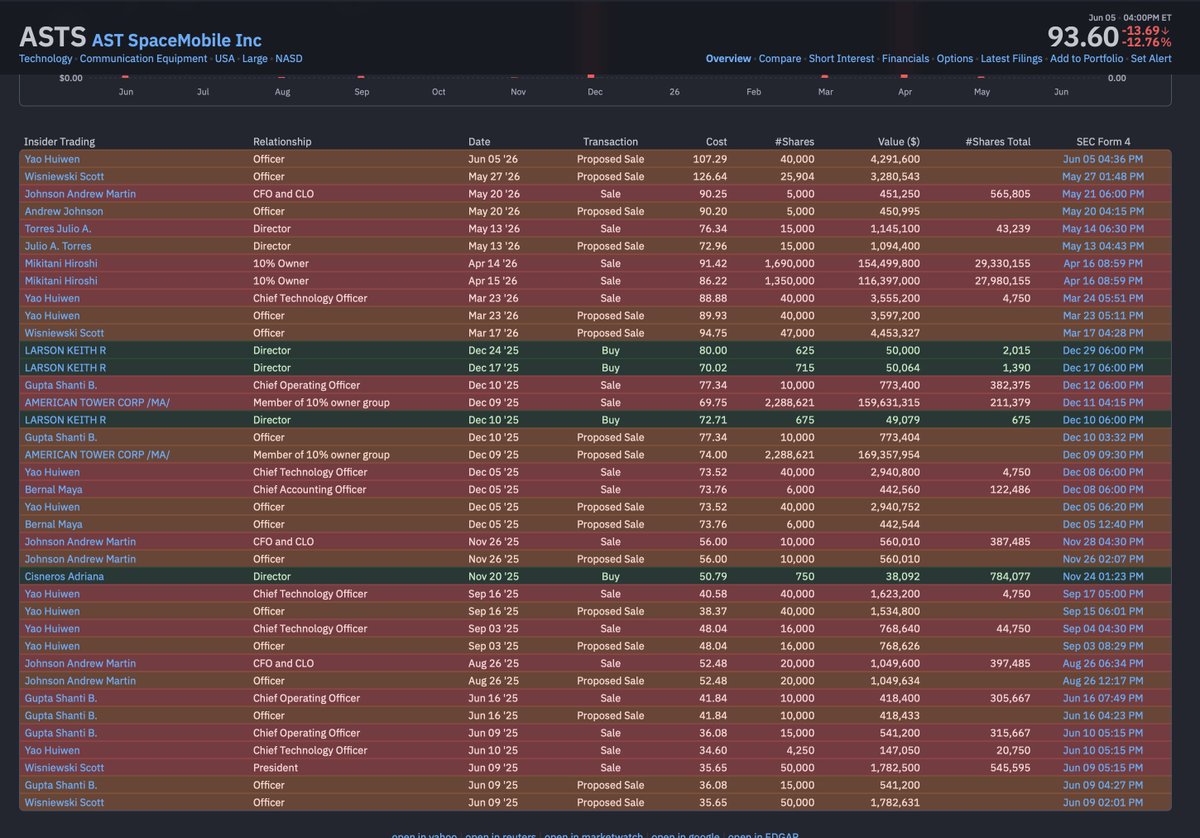Click the USA country link
Image resolution: width=1200 pixels, height=838 pixels.
[x=225, y=59]
